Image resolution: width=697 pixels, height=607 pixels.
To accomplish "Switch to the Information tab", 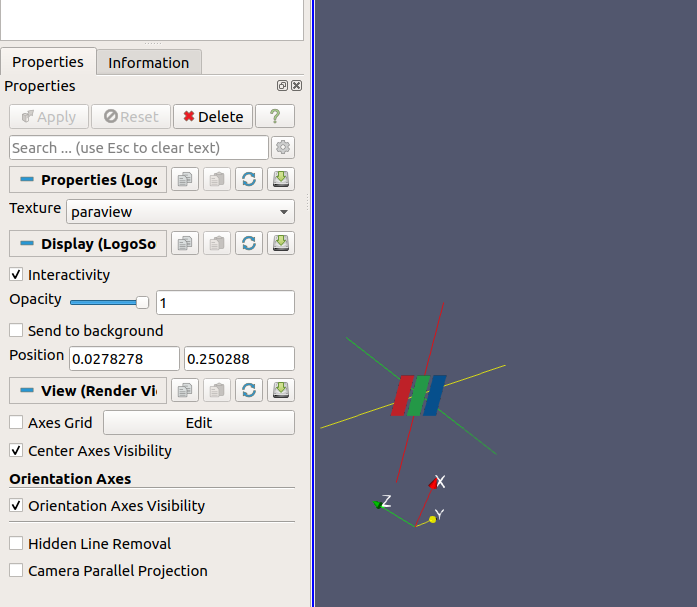I will pos(149,62).
